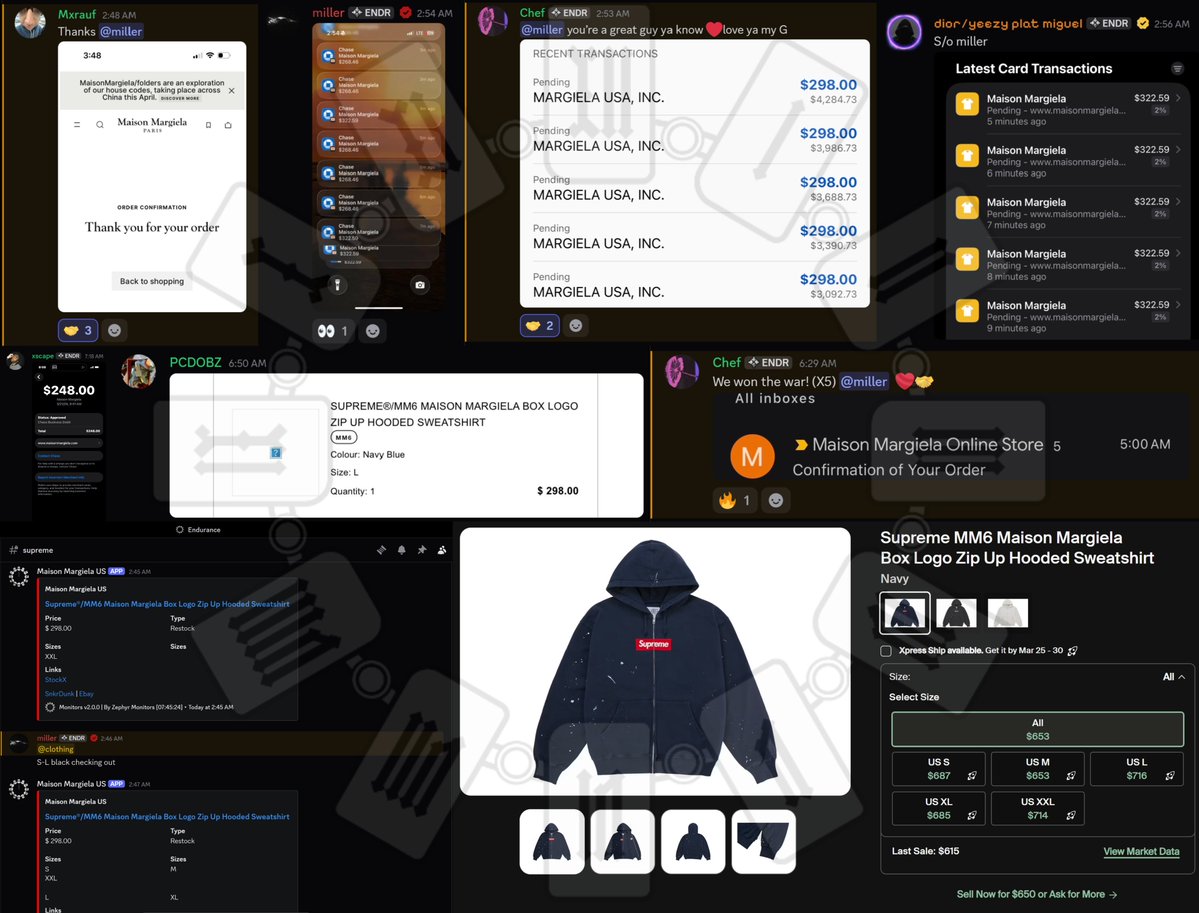
Task: Open StockX link in 2:45 AM monitor post
Action: pos(55,680)
